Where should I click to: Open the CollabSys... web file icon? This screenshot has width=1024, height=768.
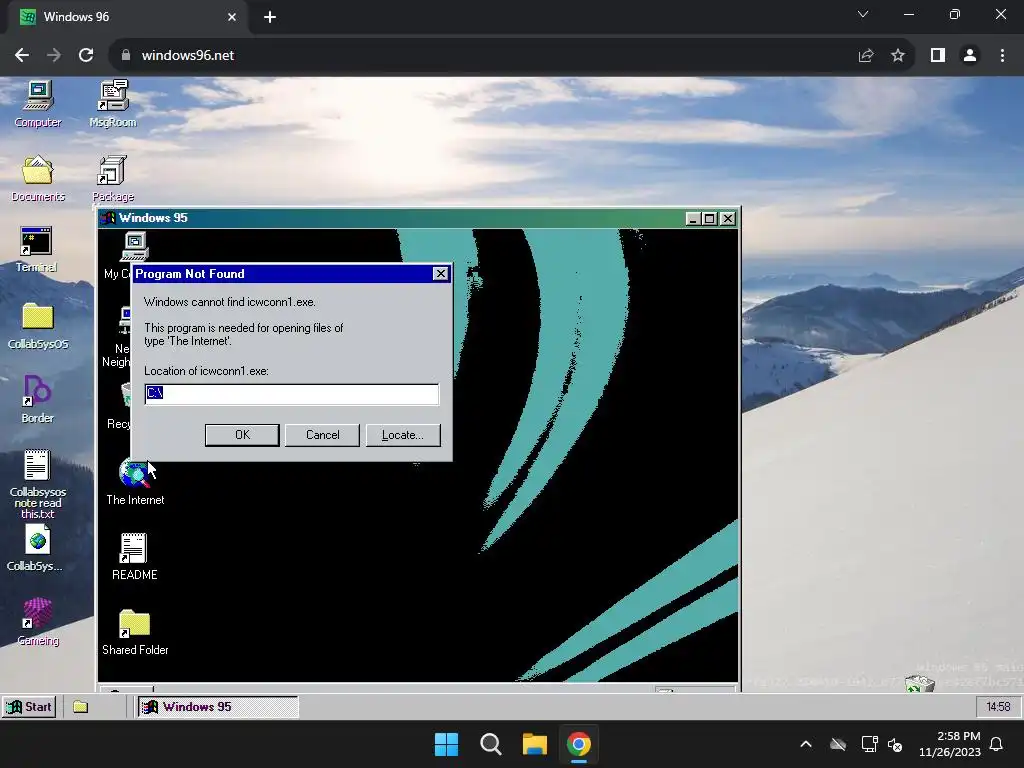click(x=37, y=549)
